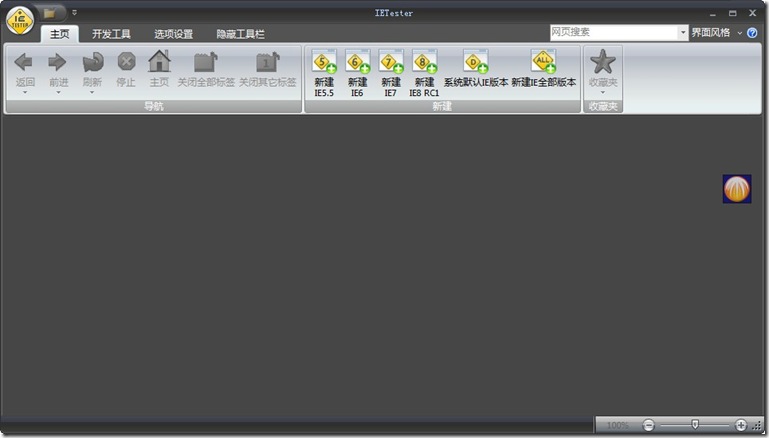Image resolution: width=769 pixels, height=438 pixels.
Task: Click in the 网页搜索 search field
Action: 614,32
